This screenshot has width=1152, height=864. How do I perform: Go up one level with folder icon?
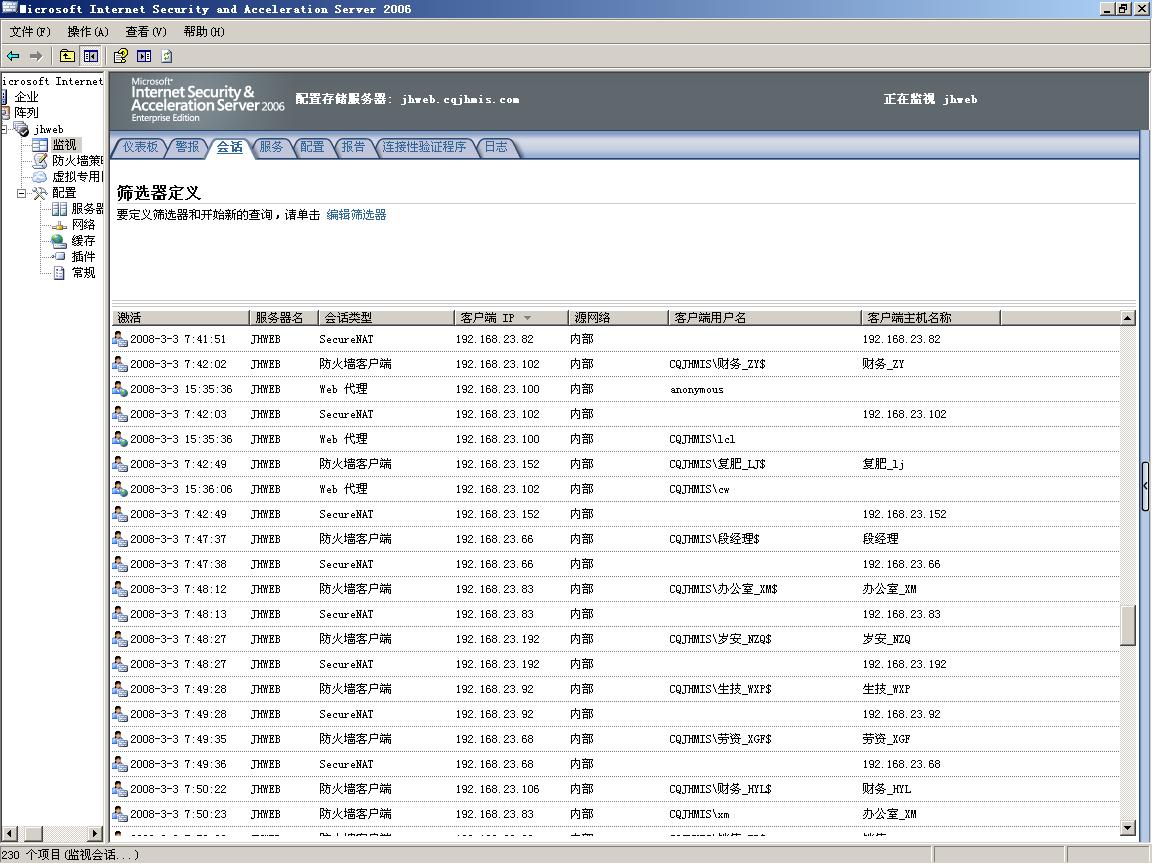click(x=67, y=56)
